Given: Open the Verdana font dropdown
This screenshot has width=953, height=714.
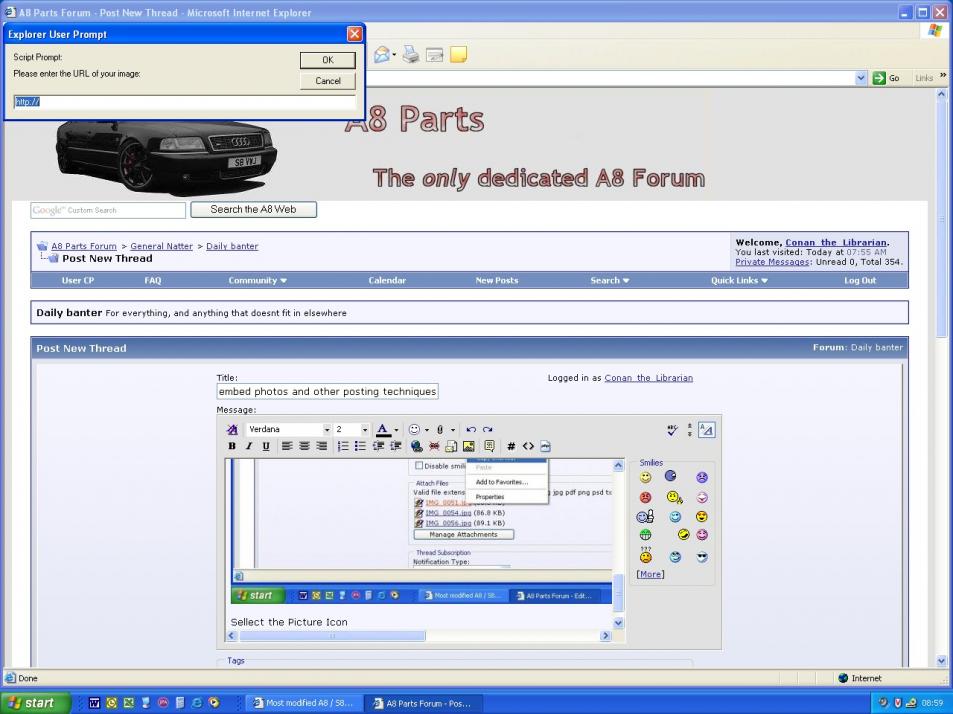Looking at the screenshot, I should [326, 430].
